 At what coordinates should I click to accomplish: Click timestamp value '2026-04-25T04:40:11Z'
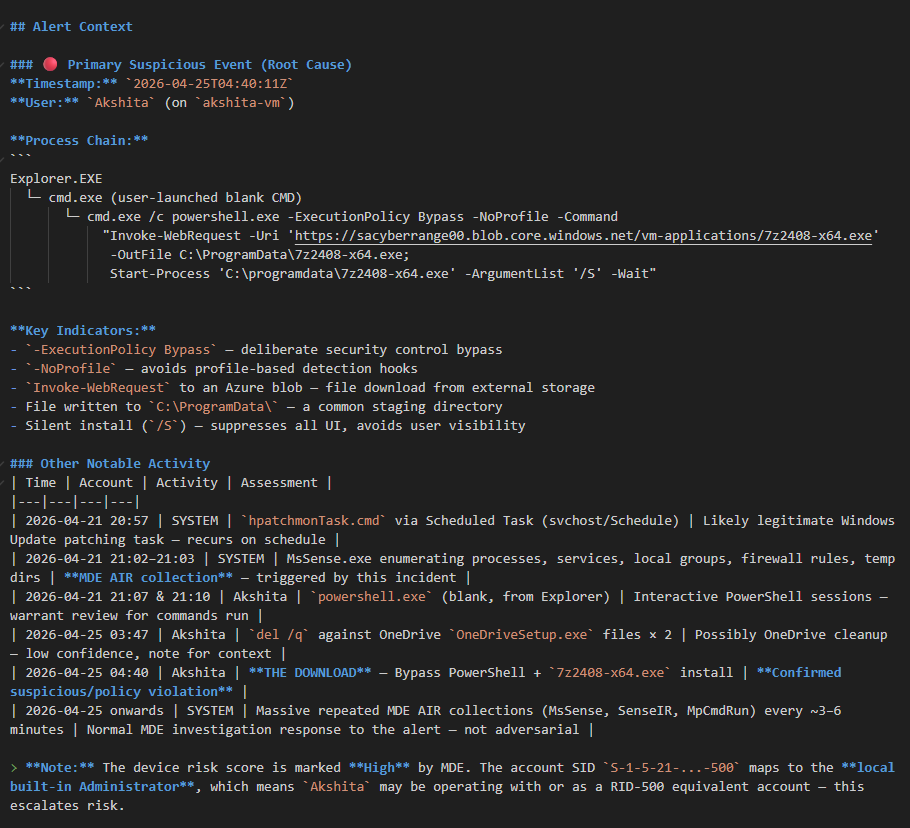(x=210, y=84)
